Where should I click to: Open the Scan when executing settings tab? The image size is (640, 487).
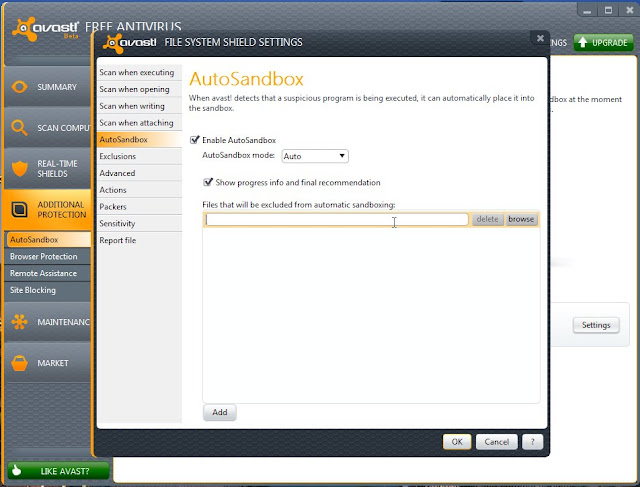click(x=140, y=72)
